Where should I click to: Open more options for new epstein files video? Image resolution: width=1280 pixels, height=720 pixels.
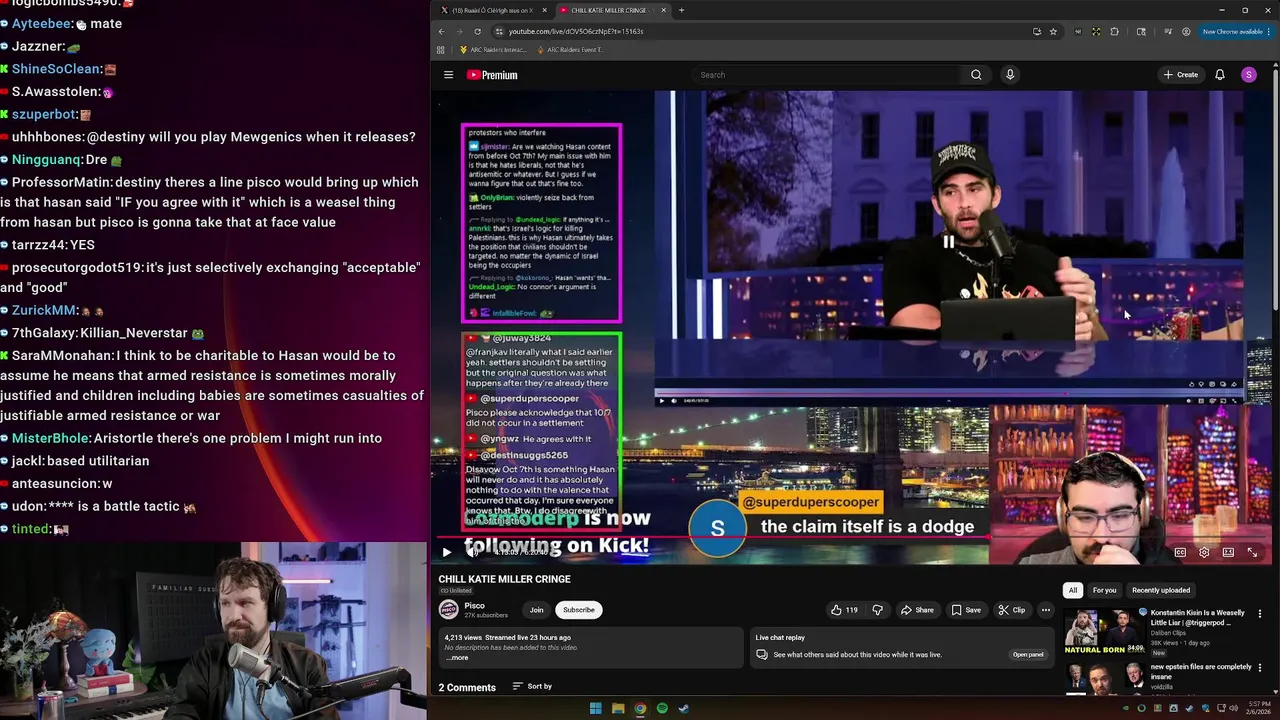[x=1260, y=669]
